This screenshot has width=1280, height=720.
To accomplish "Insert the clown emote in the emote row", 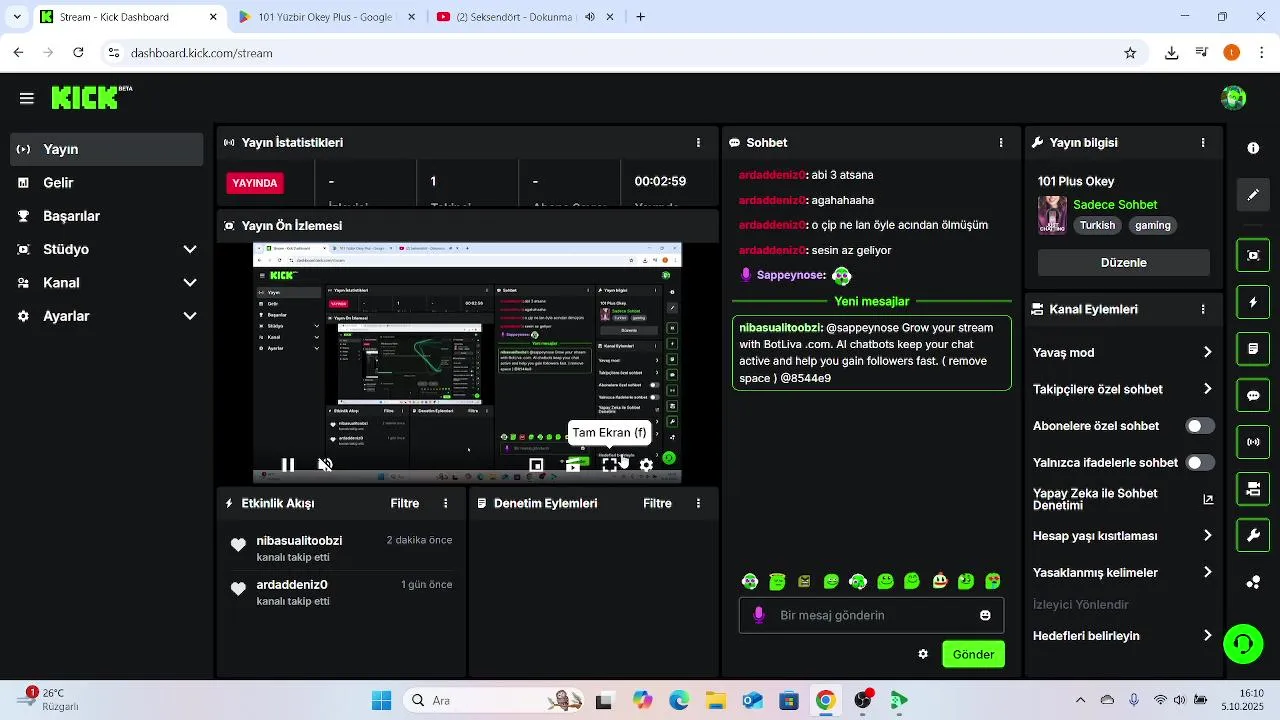I will point(939,581).
